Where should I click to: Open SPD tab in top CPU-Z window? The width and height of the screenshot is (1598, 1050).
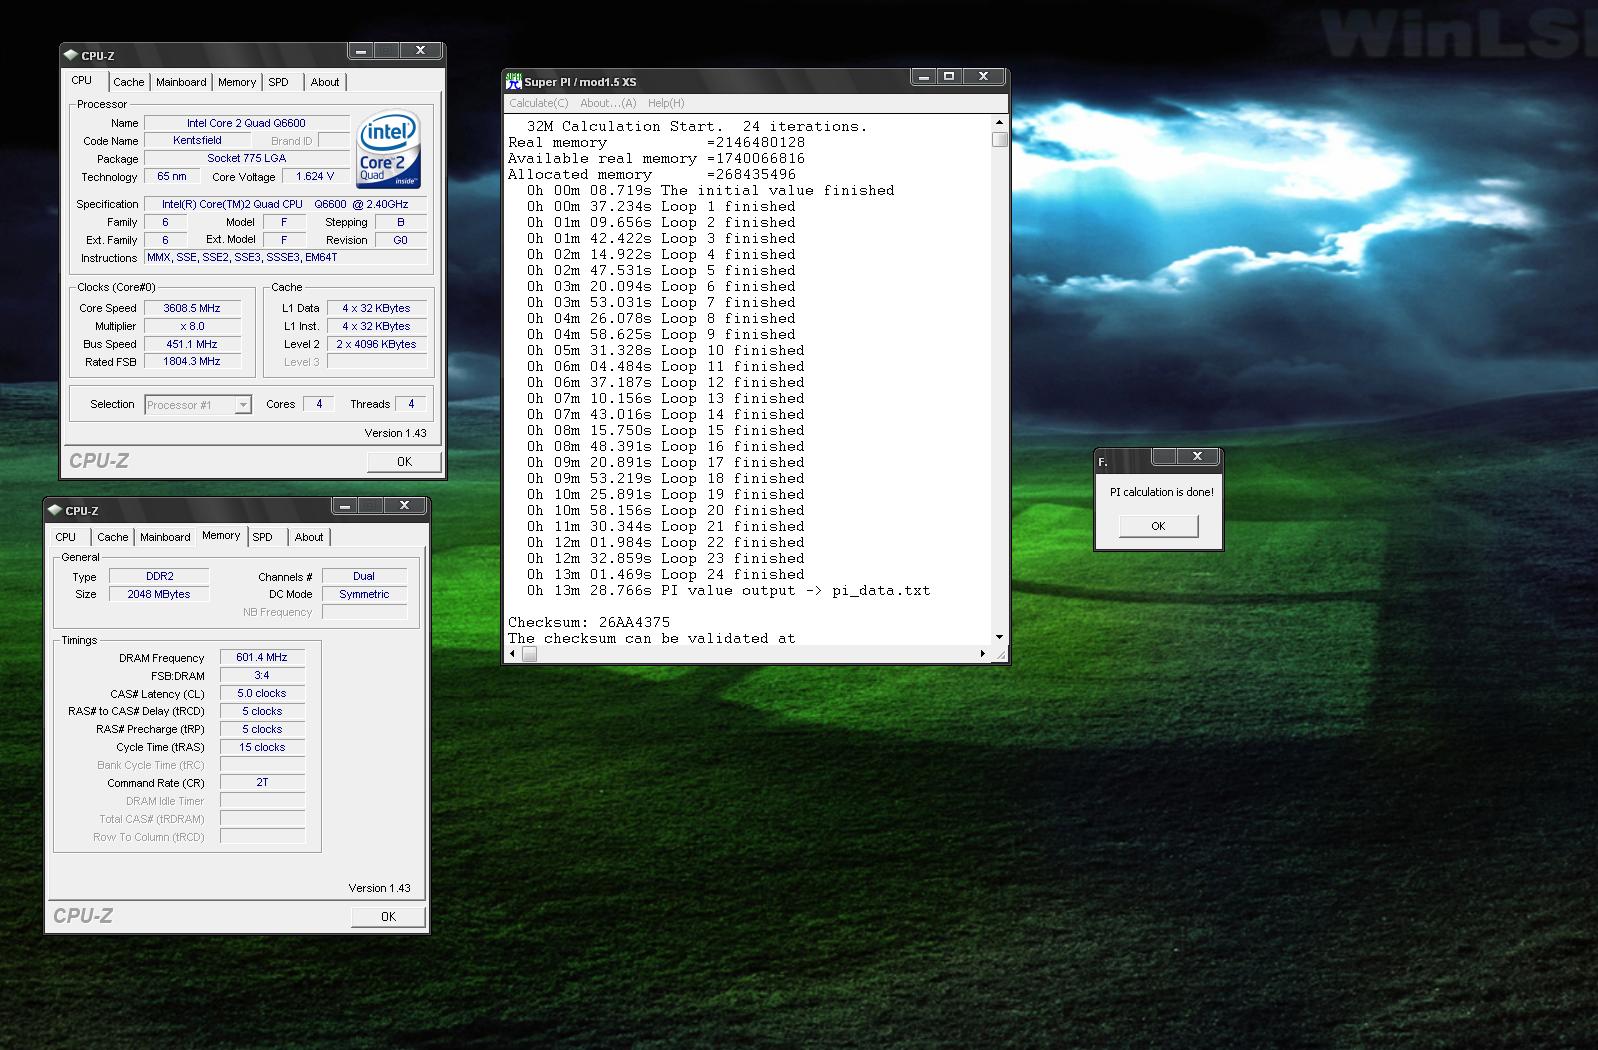[279, 82]
